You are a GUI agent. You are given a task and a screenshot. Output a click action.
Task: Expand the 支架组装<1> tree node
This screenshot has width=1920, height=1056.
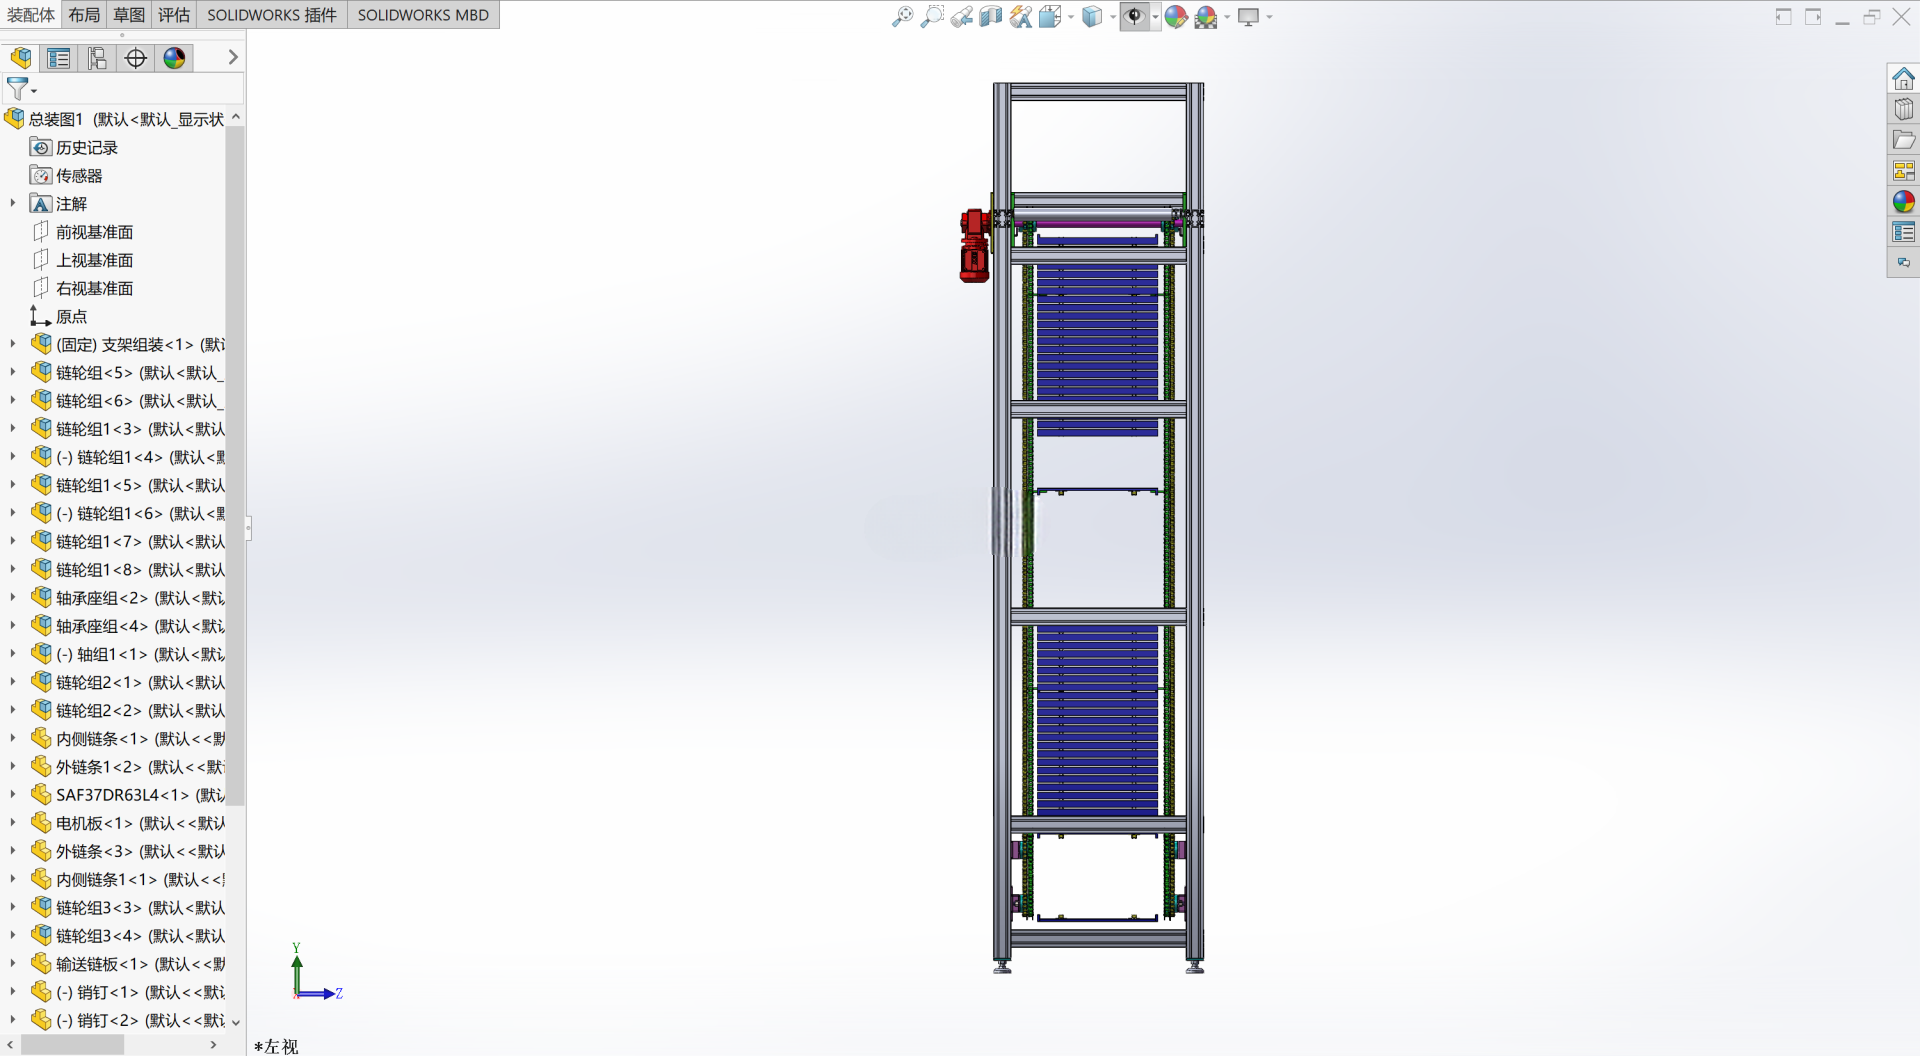coord(12,344)
